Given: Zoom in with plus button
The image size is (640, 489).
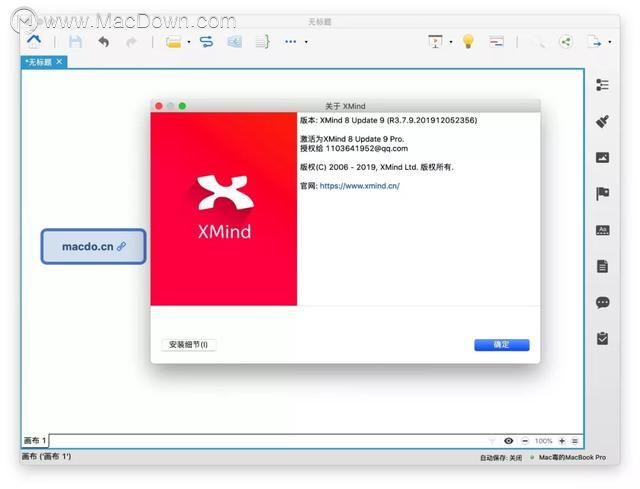Looking at the screenshot, I should [x=562, y=441].
